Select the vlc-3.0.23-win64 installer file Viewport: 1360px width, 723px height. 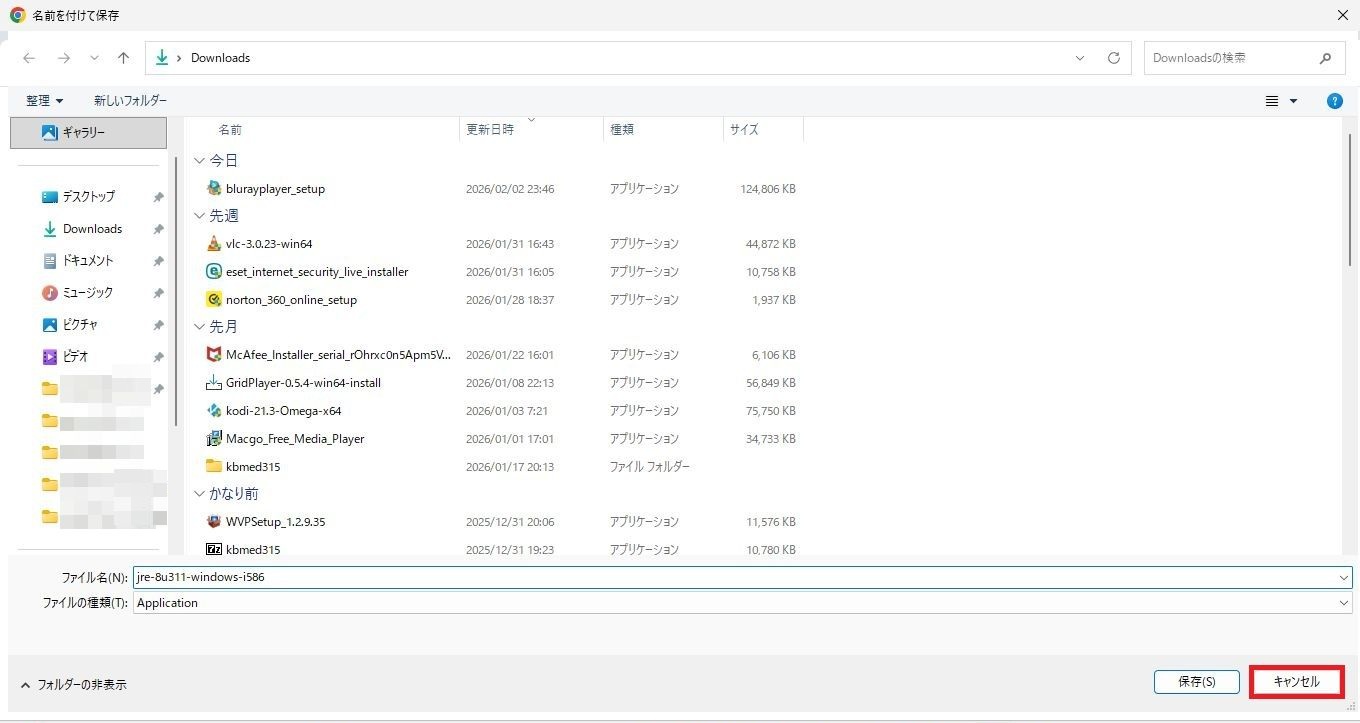(269, 244)
